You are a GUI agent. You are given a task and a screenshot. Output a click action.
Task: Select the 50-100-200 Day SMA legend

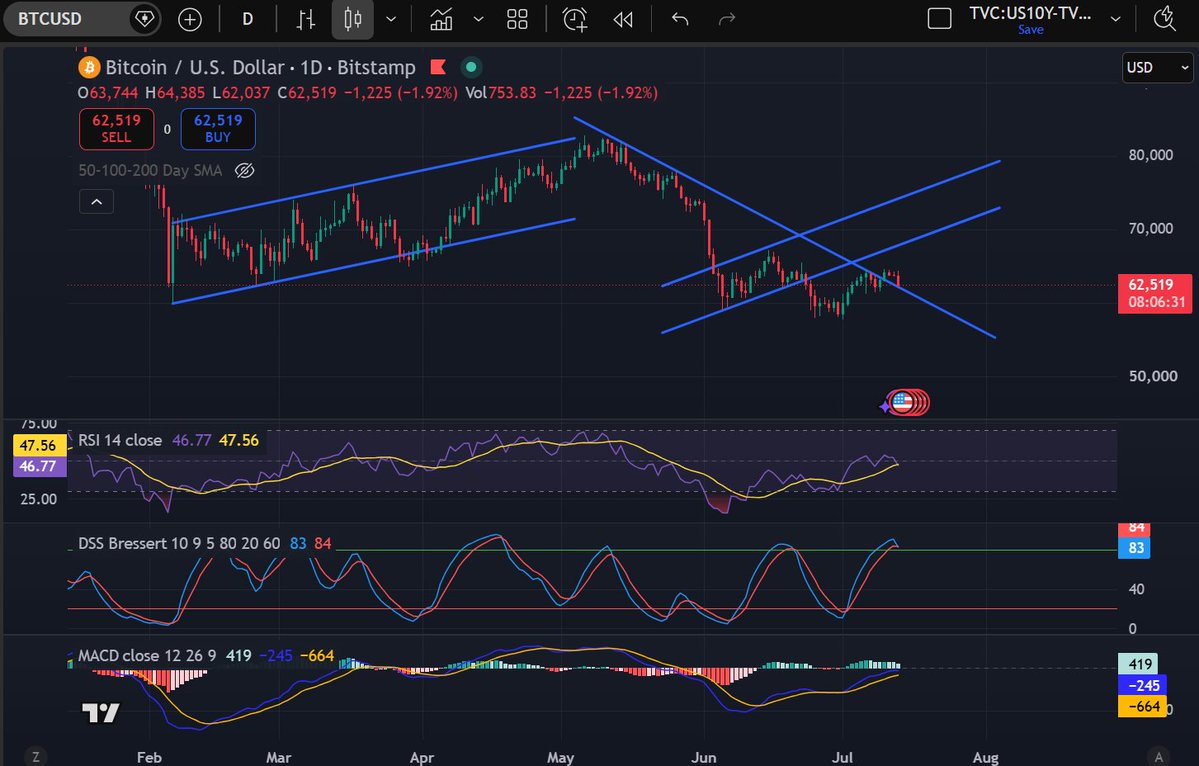[151, 170]
